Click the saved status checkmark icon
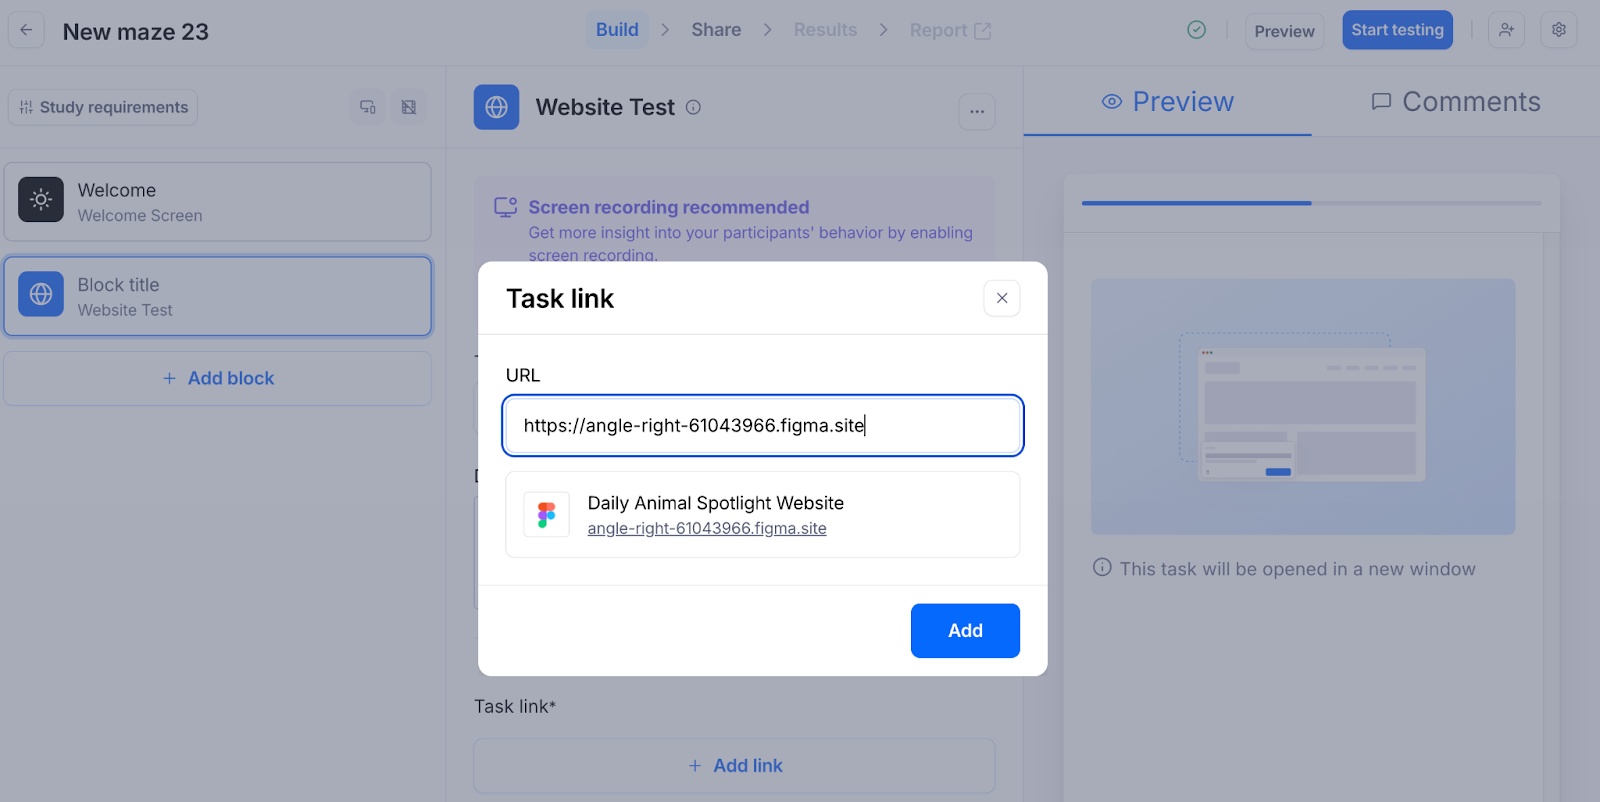 click(x=1196, y=30)
